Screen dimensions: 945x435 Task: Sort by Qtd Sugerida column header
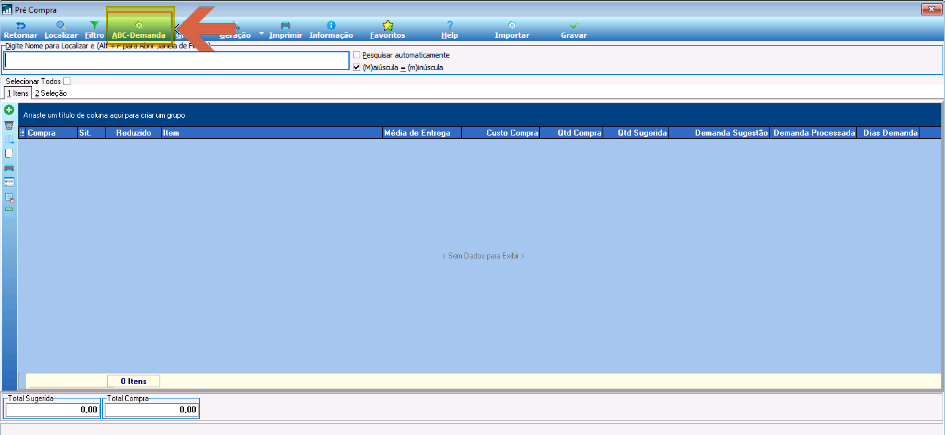click(636, 133)
